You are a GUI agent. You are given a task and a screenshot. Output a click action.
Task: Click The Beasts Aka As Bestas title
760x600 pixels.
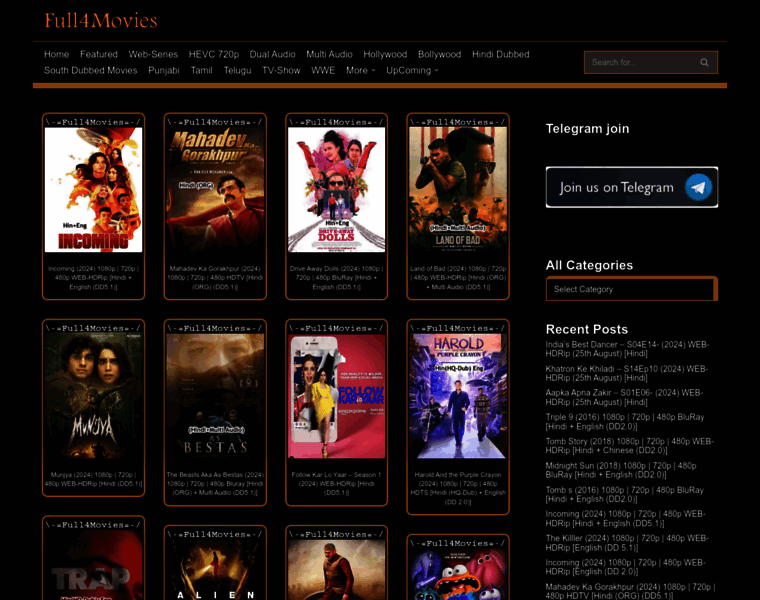(215, 484)
